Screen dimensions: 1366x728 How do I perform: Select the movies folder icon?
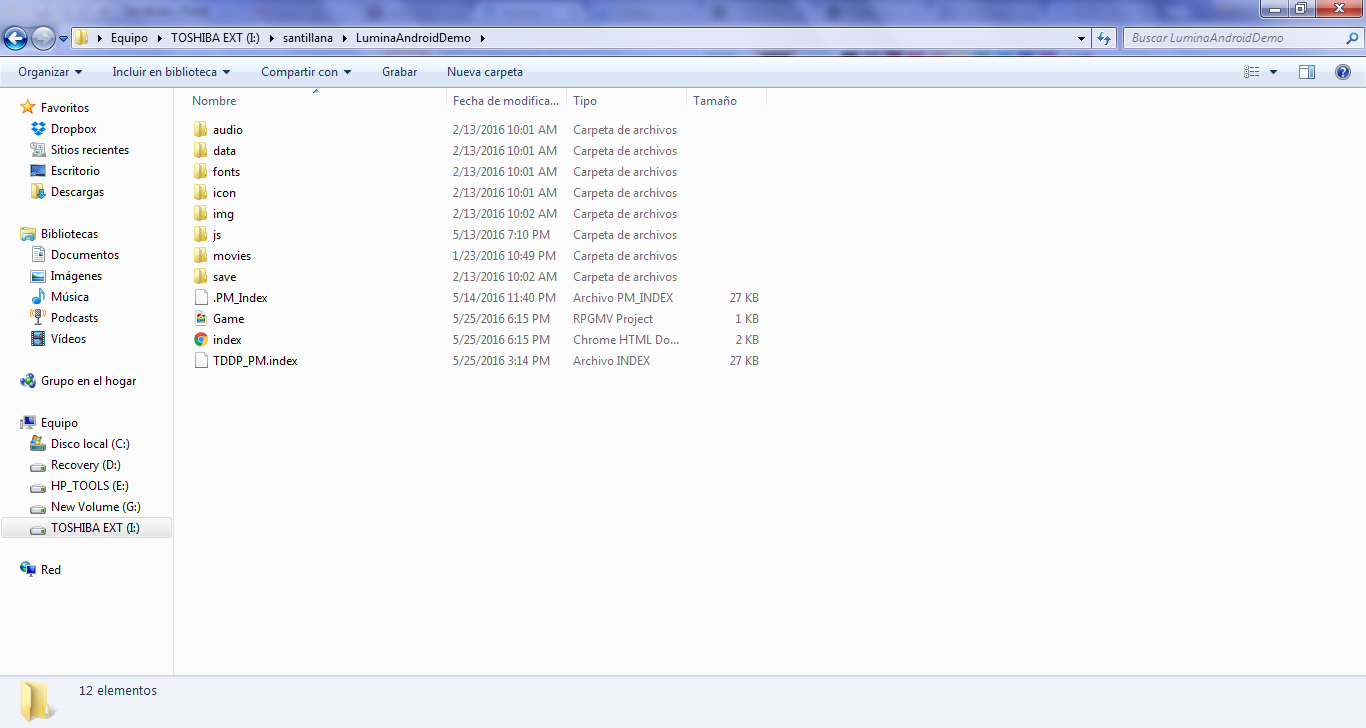[x=201, y=256]
